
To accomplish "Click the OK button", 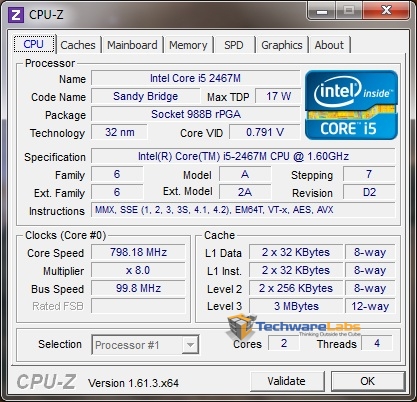I will point(367,381).
